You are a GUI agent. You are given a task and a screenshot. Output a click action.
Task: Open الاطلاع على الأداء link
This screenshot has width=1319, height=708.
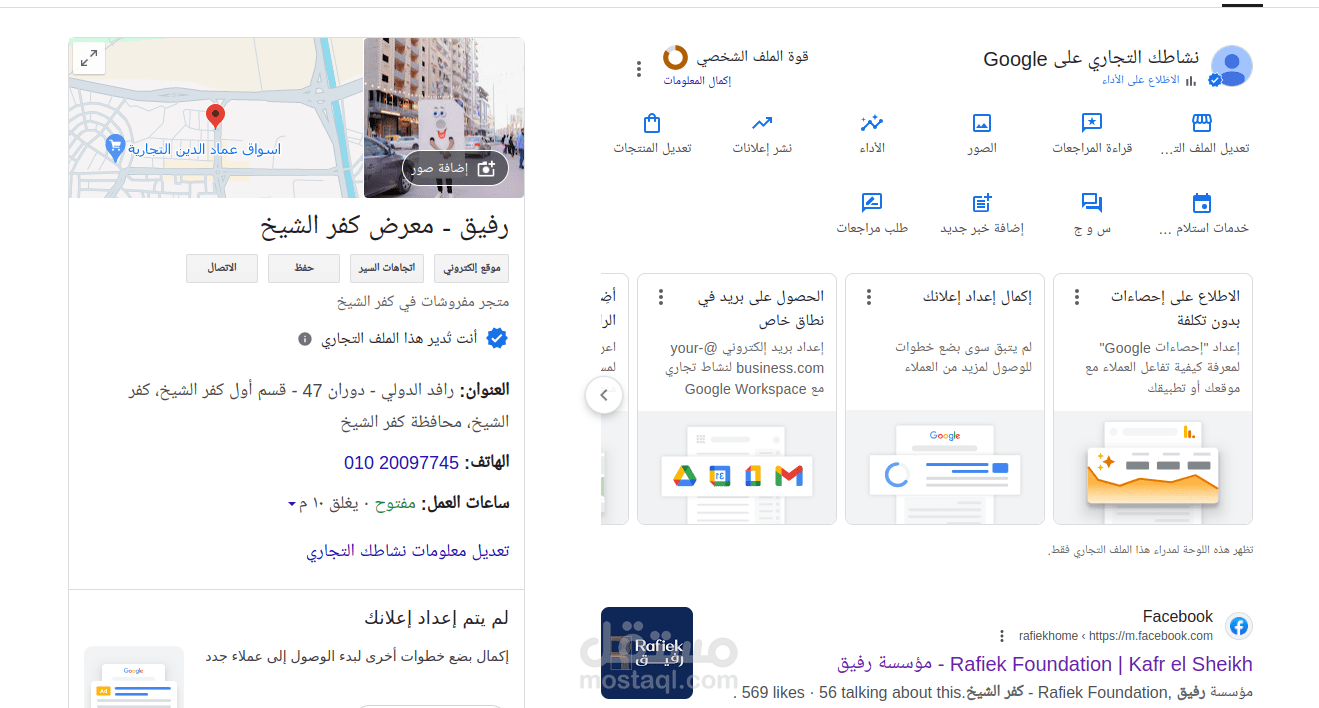click(x=1141, y=80)
